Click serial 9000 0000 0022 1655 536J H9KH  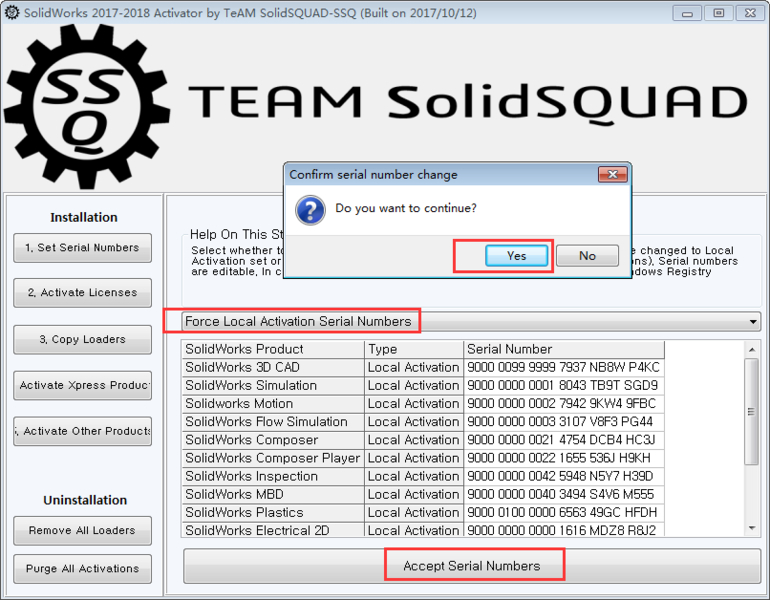coord(564,458)
